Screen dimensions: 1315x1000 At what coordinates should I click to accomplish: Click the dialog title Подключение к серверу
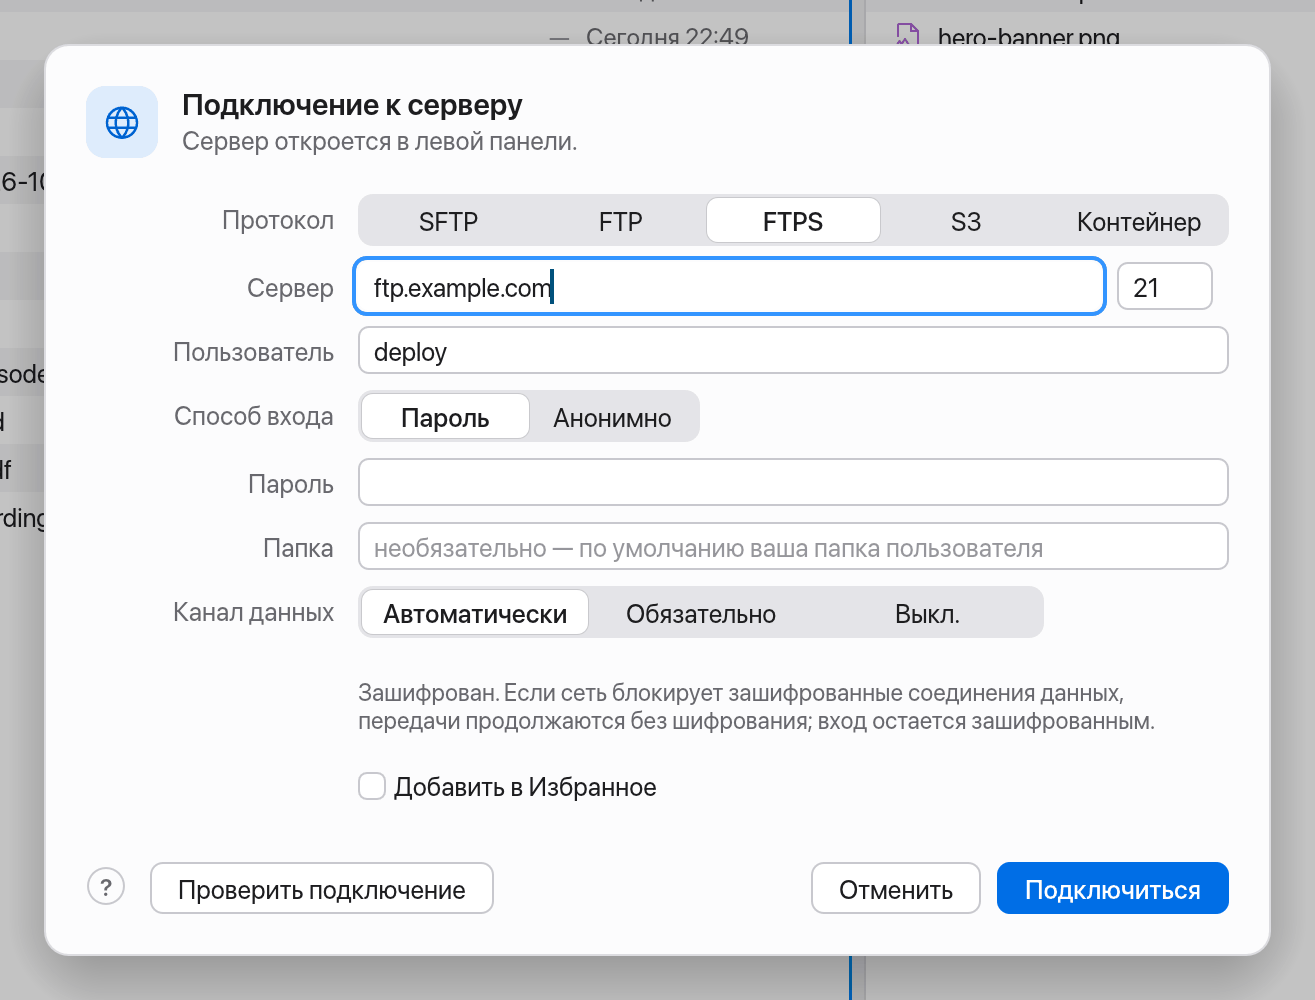[x=352, y=105]
